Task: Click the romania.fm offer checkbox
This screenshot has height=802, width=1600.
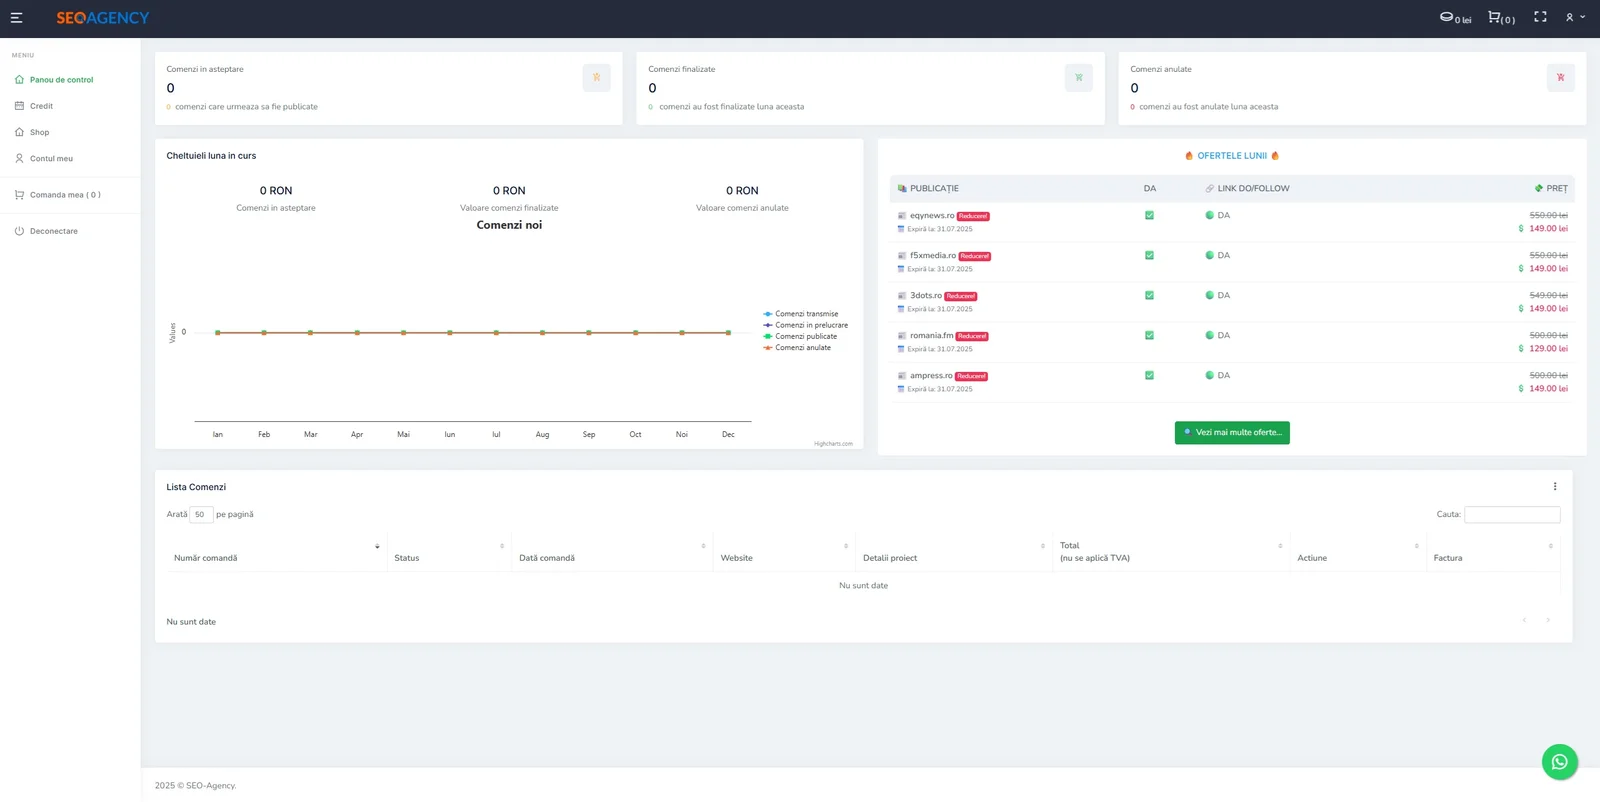Action: [x=1149, y=335]
